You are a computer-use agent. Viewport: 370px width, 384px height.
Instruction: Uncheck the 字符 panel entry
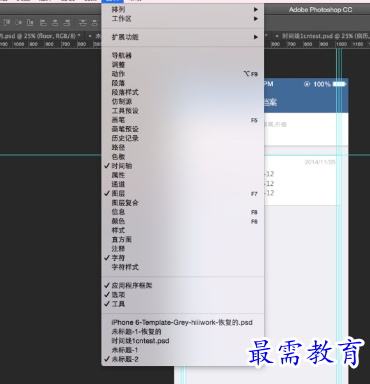click(x=183, y=258)
